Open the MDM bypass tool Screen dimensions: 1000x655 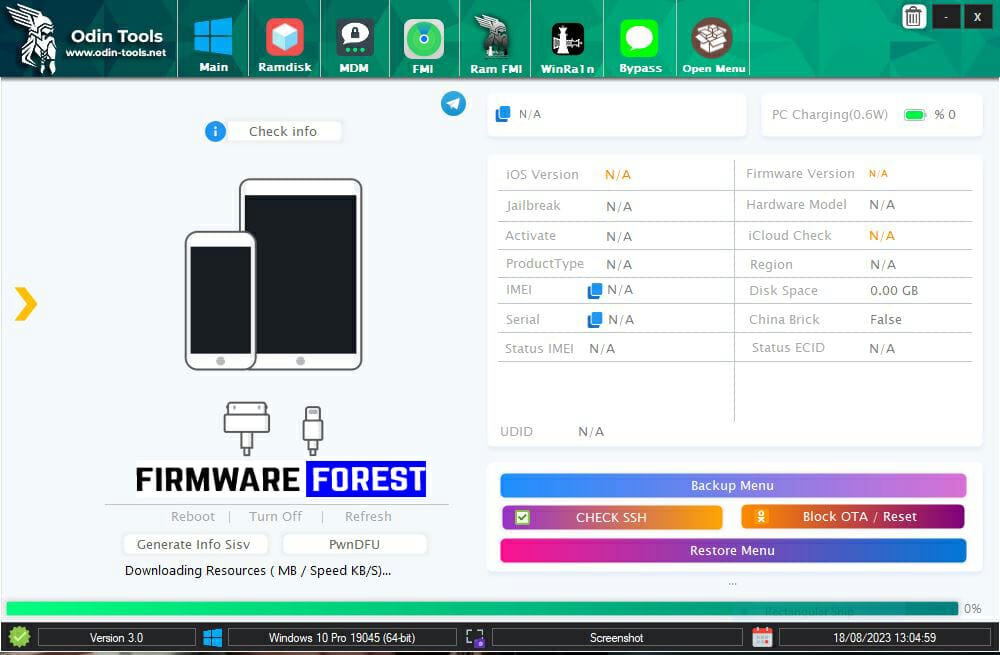354,40
